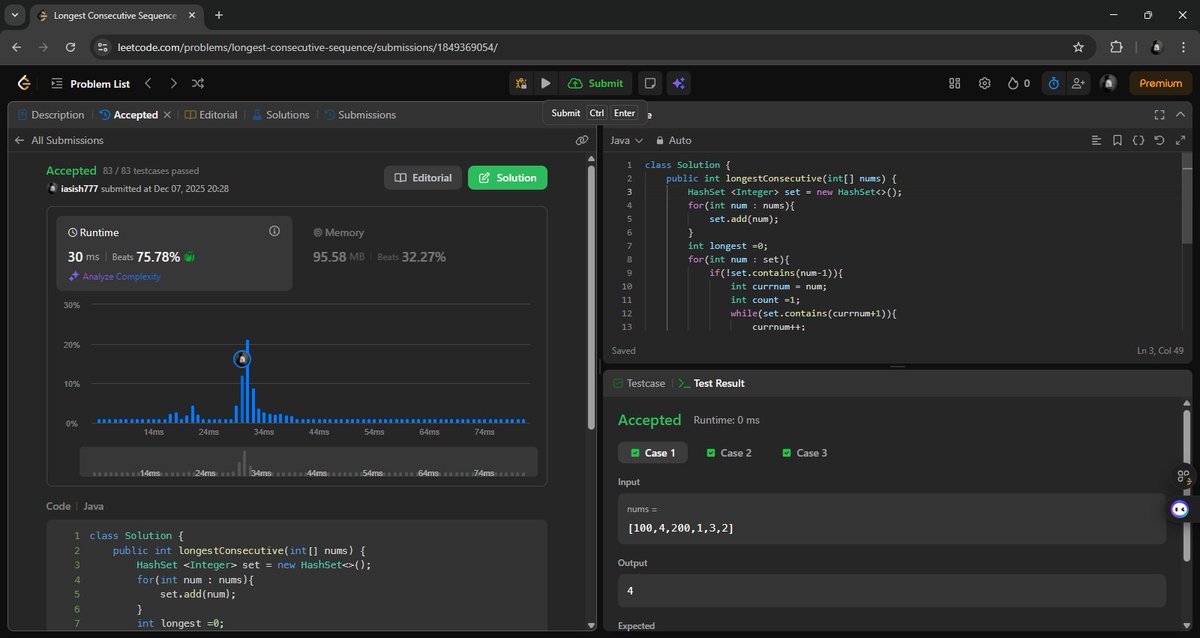Select Case 2 in Testcase panel

[729, 452]
